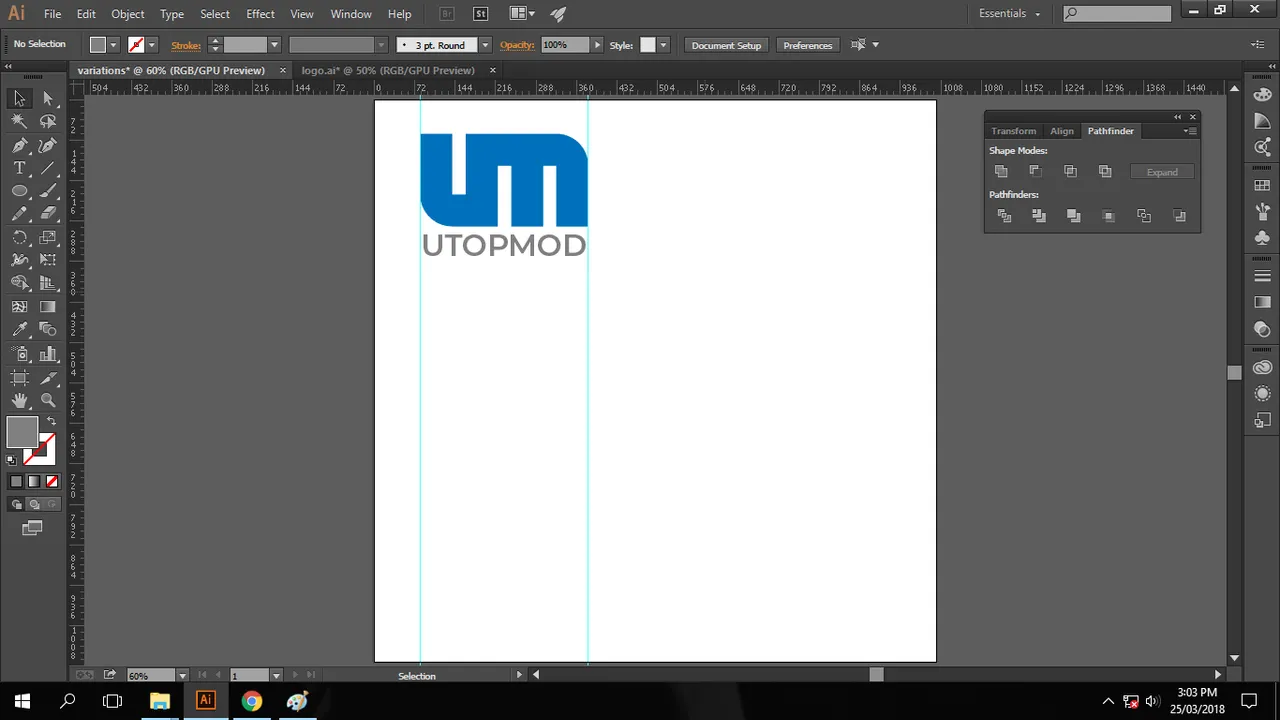Select the Artboard tool
This screenshot has width=1280, height=720.
[19, 377]
